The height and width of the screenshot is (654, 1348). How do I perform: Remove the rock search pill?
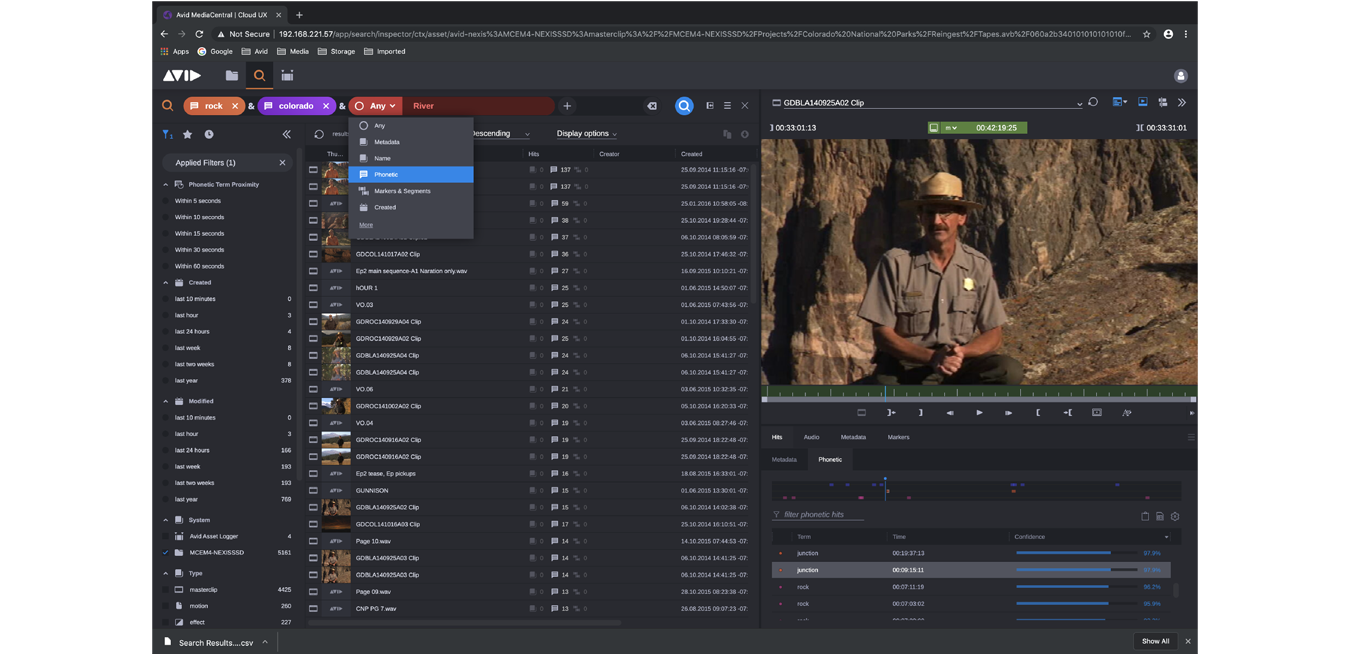[x=235, y=106]
